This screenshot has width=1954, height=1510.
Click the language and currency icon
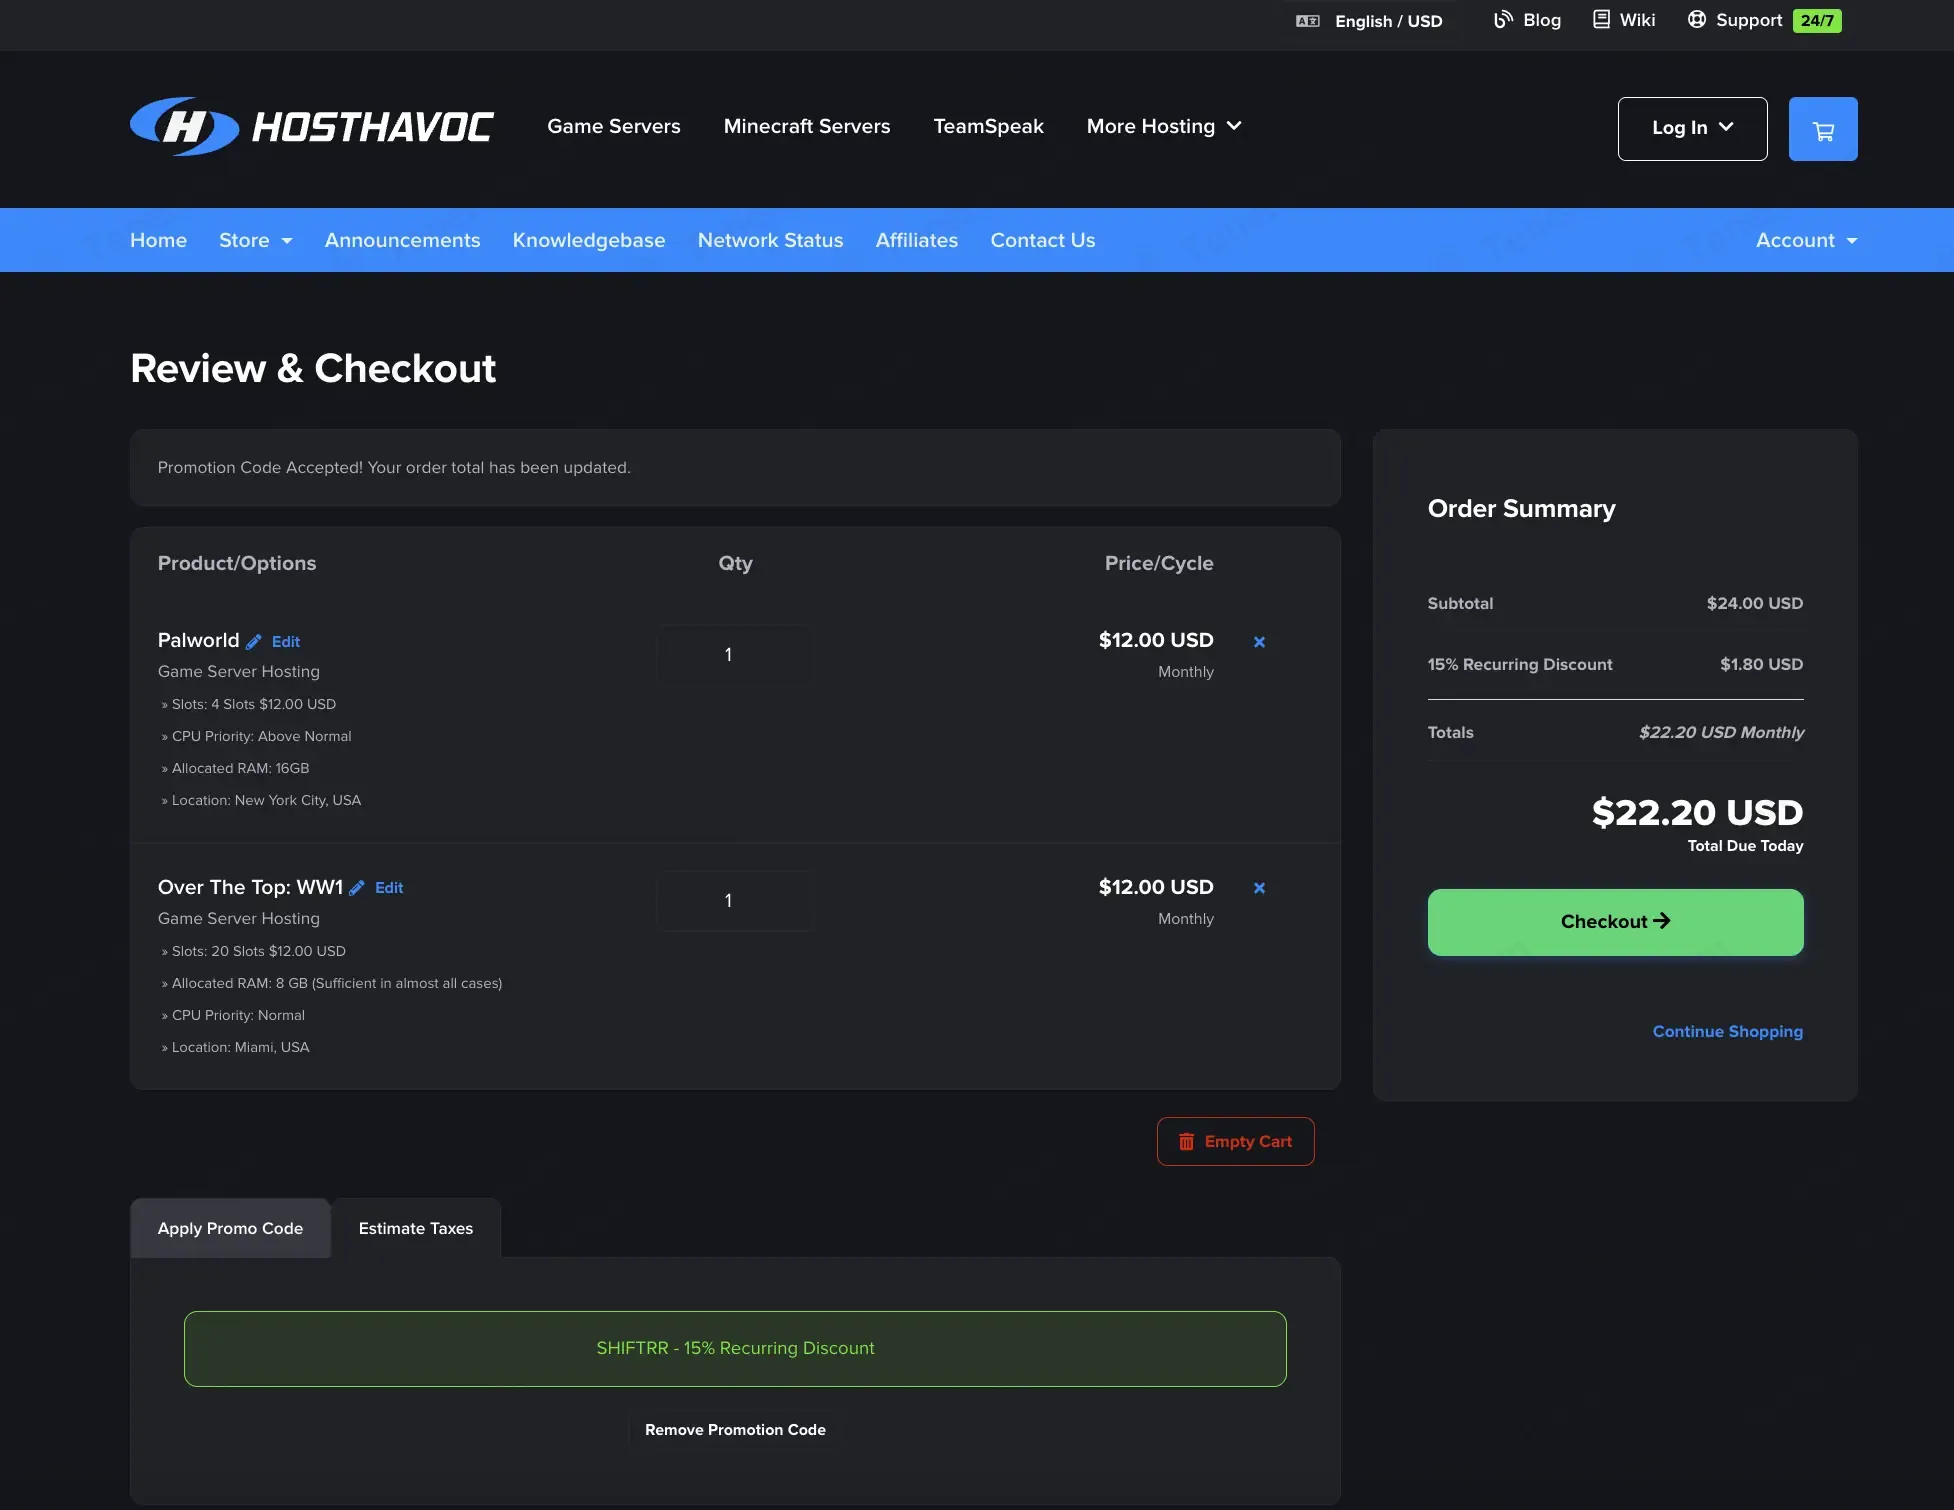tap(1308, 21)
